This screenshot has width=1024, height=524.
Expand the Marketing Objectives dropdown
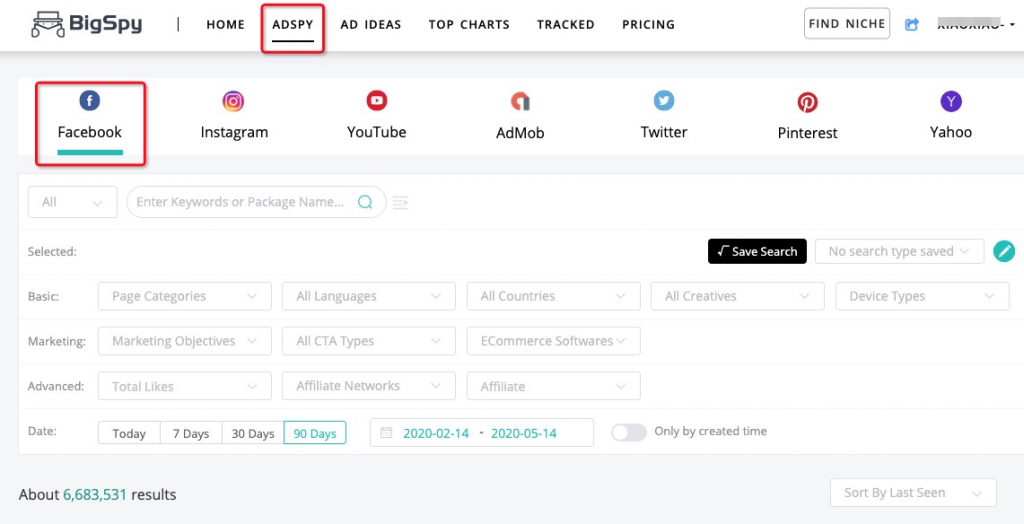(185, 341)
